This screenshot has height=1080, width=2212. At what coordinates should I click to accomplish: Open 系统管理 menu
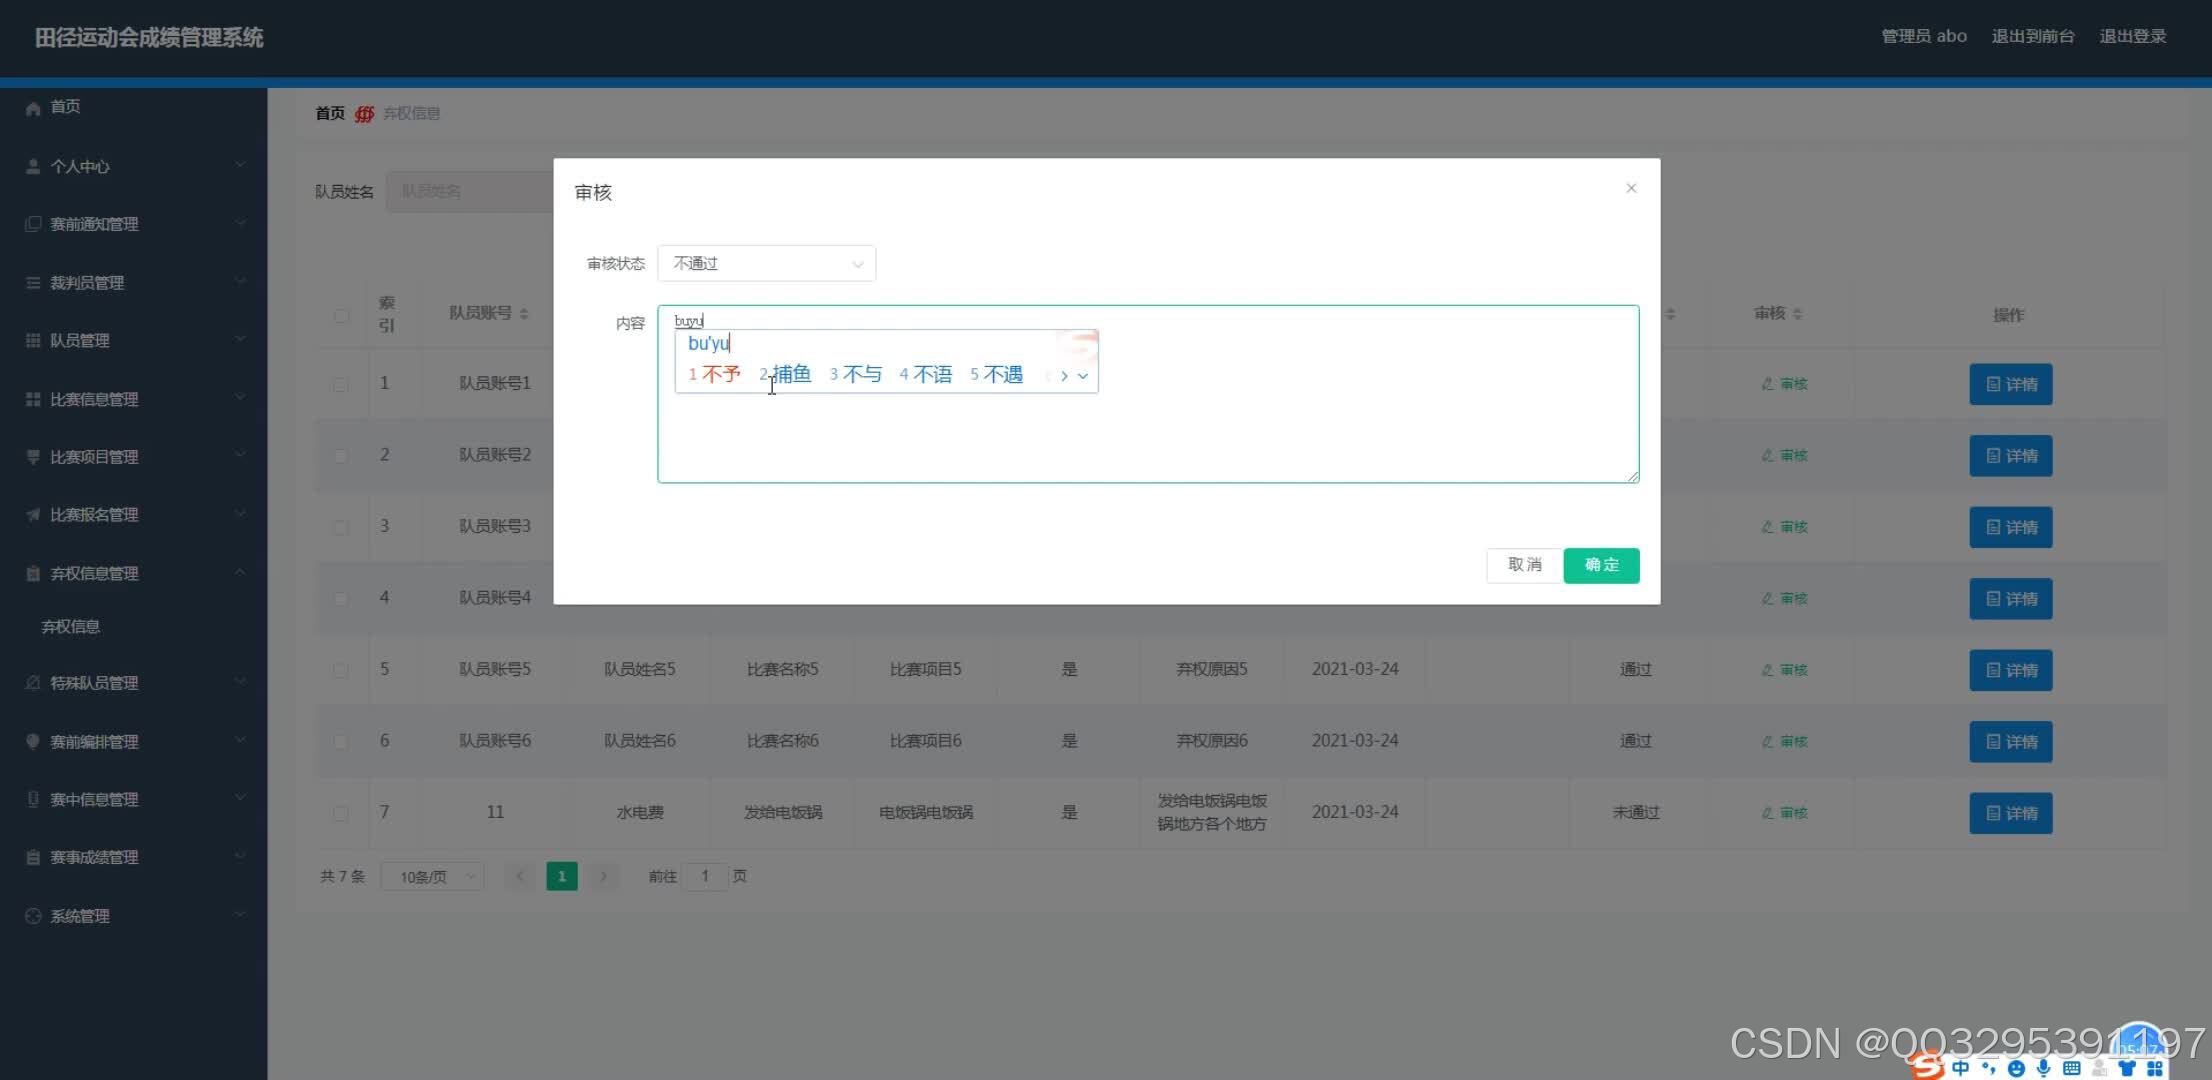[133, 916]
